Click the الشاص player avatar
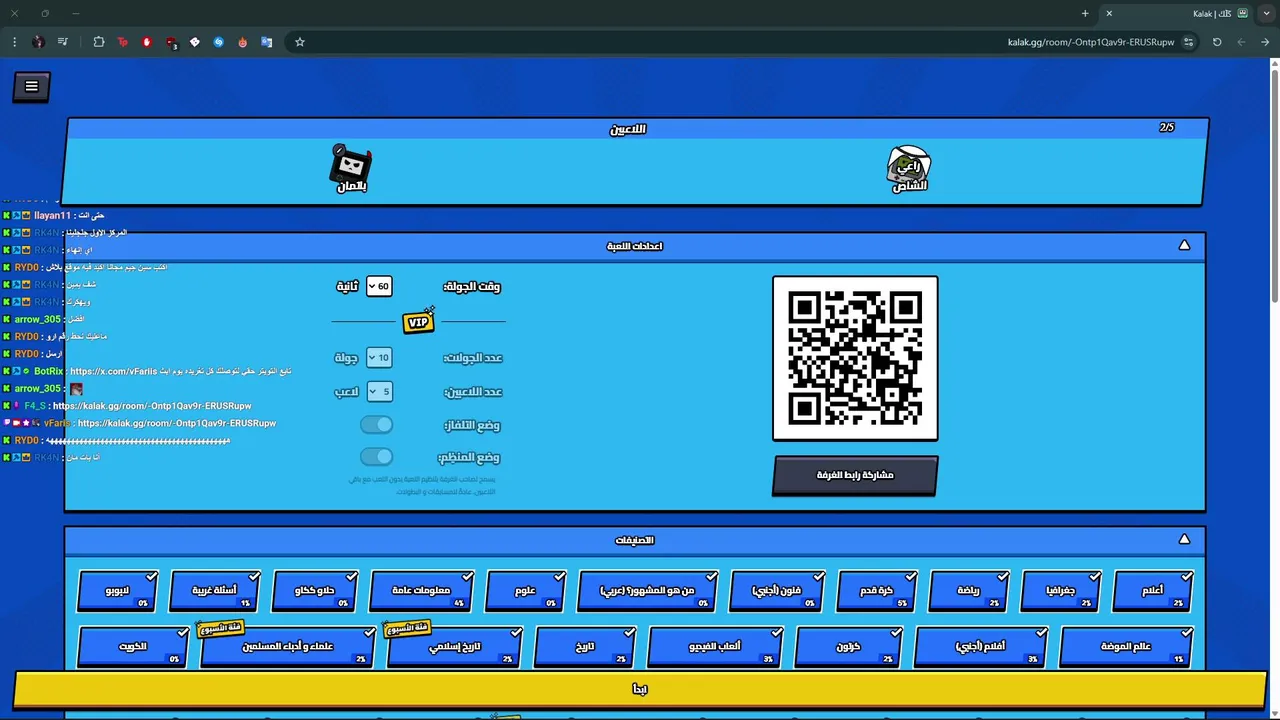The image size is (1280, 720). (x=909, y=169)
